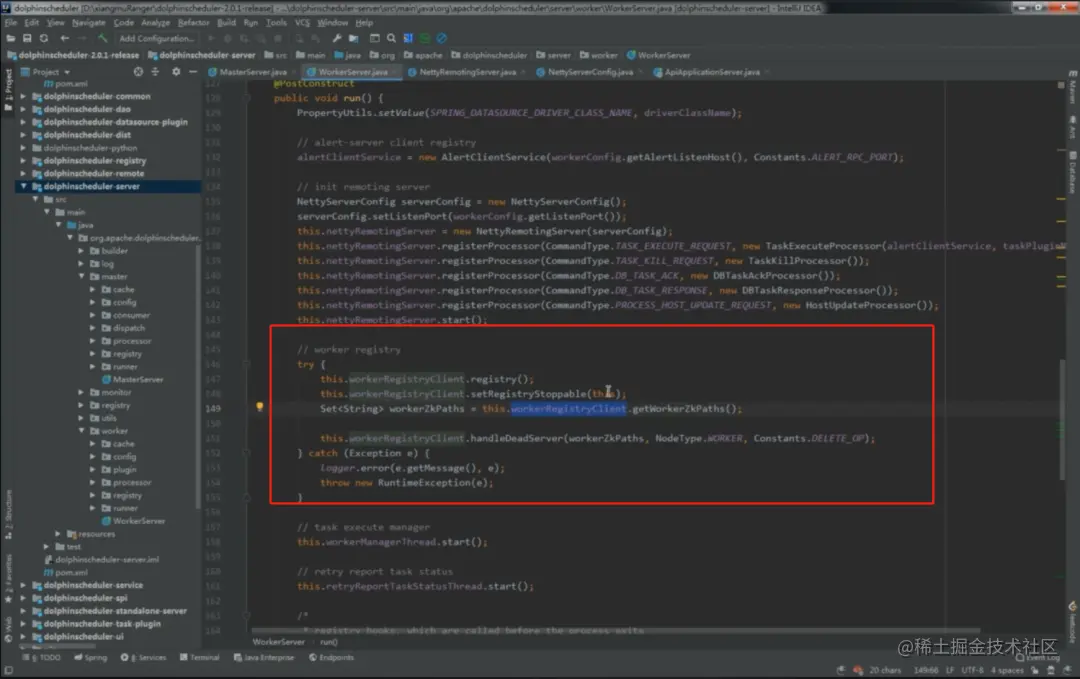Open the VCS menu
Screen dimensions: 1080x679
tap(302, 23)
